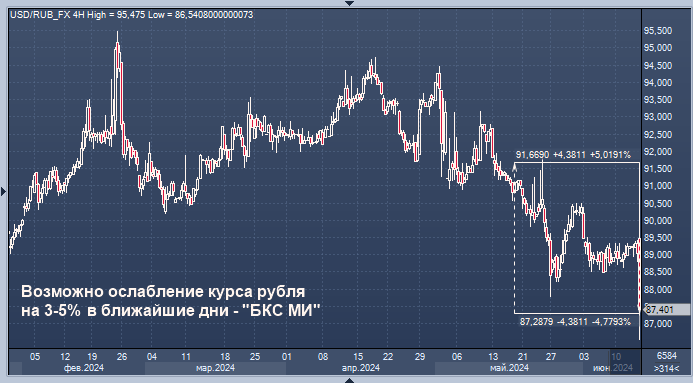Viewport: 693px width, 383px height.
Task: Click the >314< visible bars counter
Action: click(x=666, y=368)
